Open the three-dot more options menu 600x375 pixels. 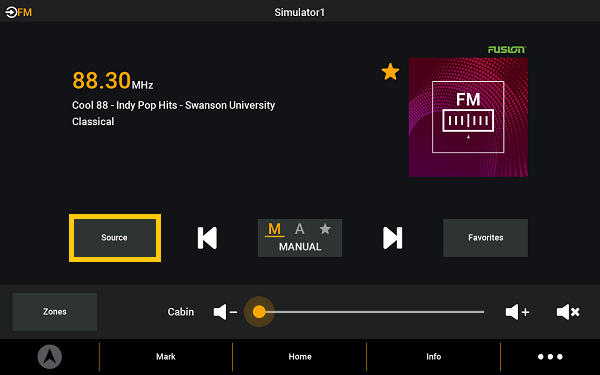550,357
